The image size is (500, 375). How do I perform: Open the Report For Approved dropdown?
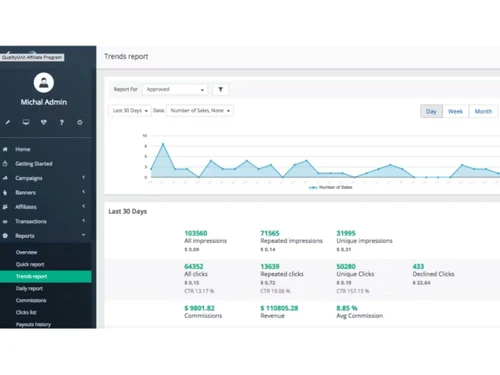175,89
